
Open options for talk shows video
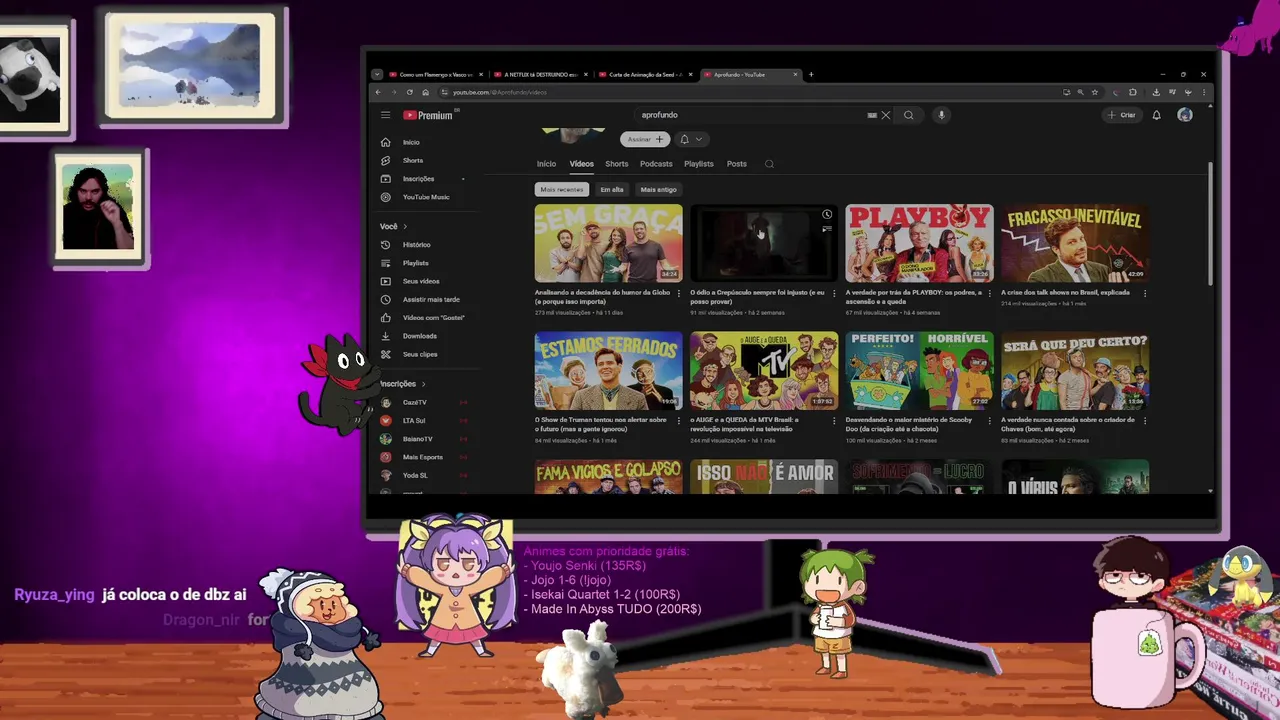click(1145, 294)
